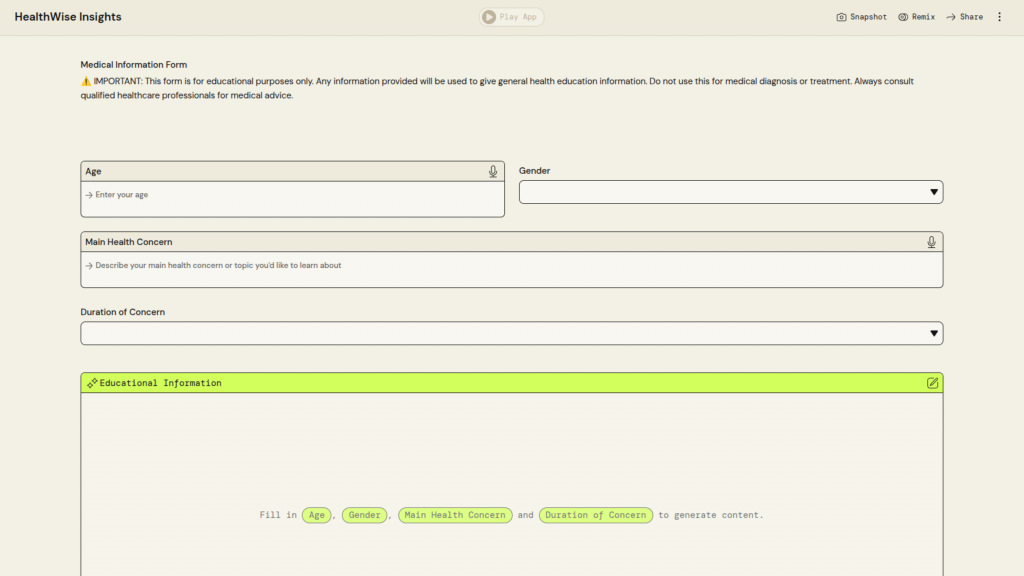Click the green Main Health Concern chip
This screenshot has width=1024, height=576.
(455, 515)
